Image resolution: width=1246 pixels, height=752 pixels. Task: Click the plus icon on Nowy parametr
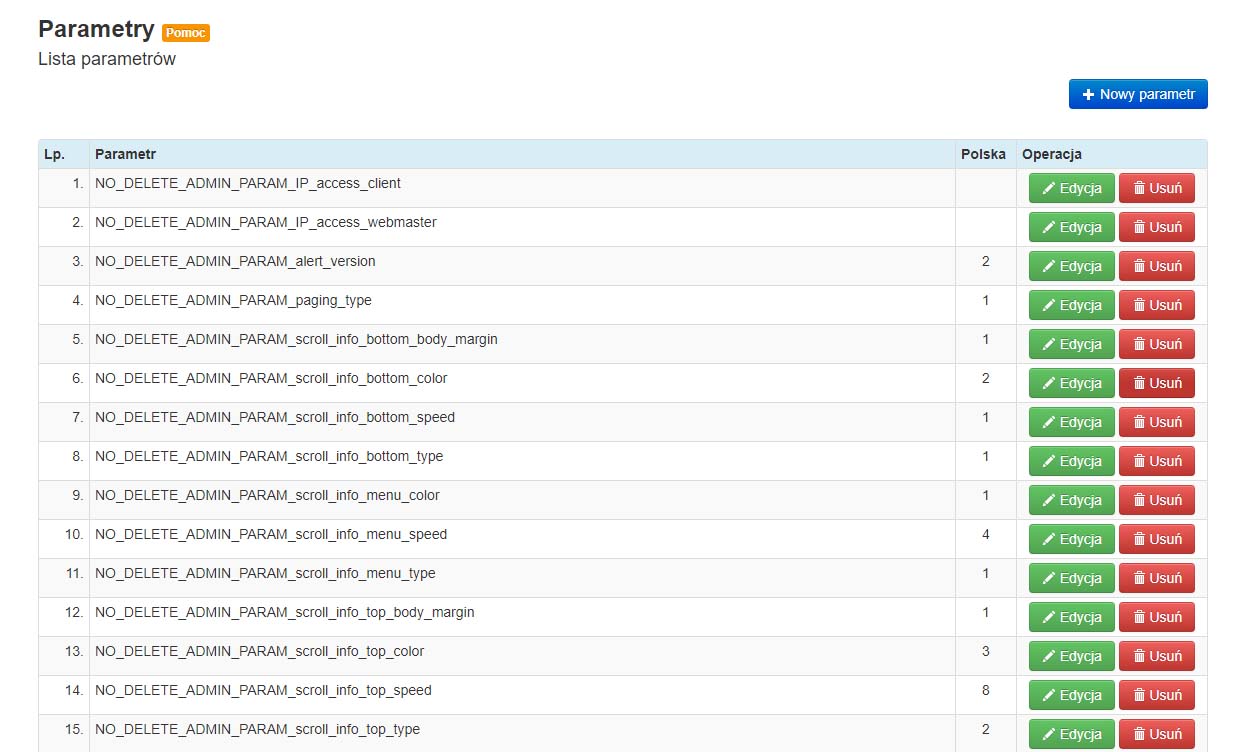[x=1089, y=95]
